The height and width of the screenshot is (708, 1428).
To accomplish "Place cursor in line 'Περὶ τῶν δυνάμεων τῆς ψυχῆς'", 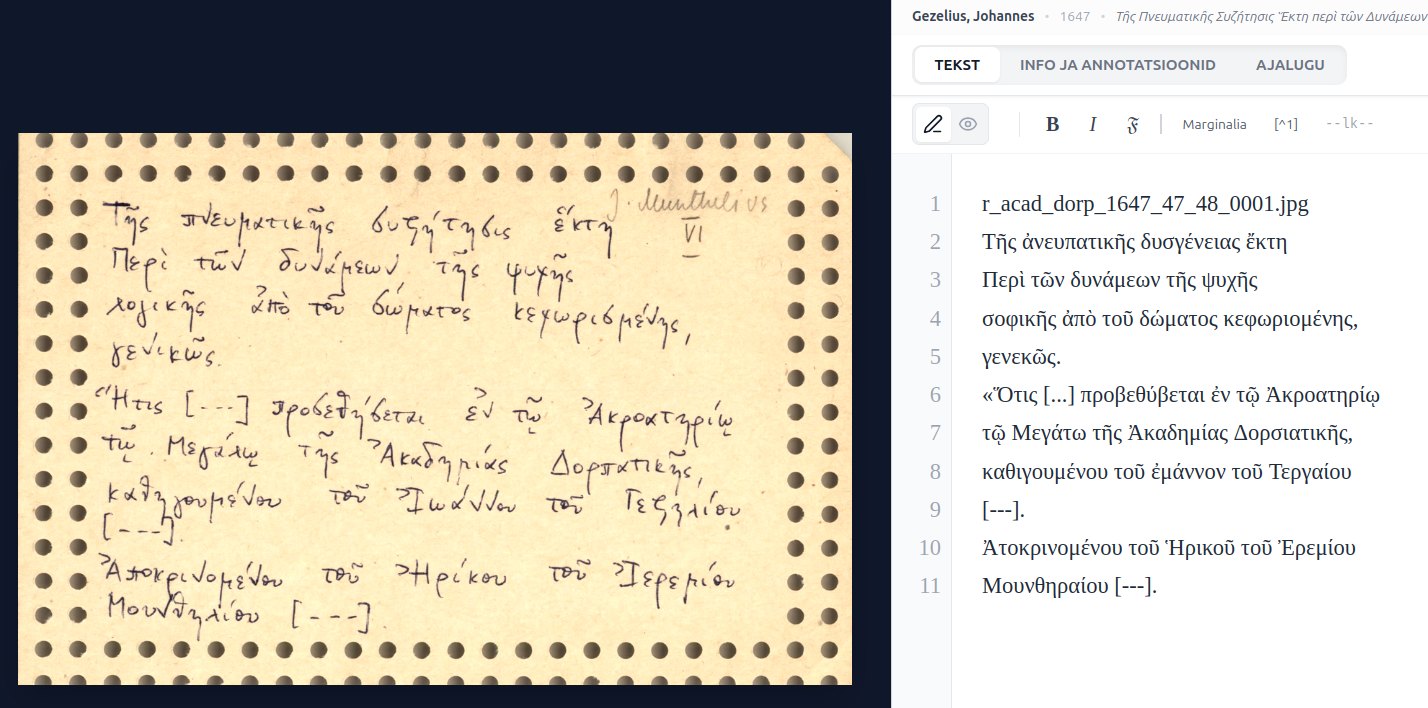I will (1120, 280).
